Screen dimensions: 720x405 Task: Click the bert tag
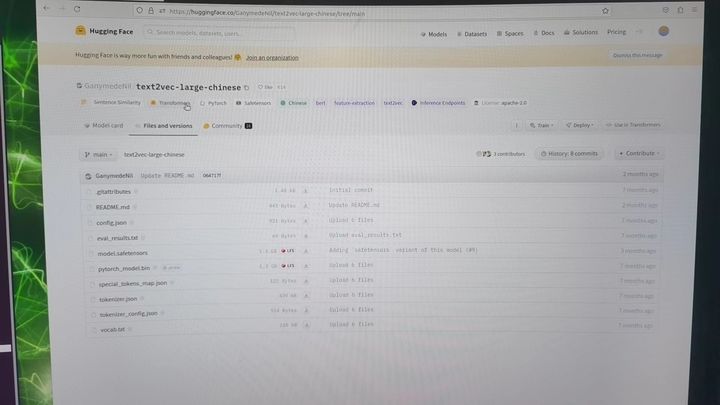321,103
